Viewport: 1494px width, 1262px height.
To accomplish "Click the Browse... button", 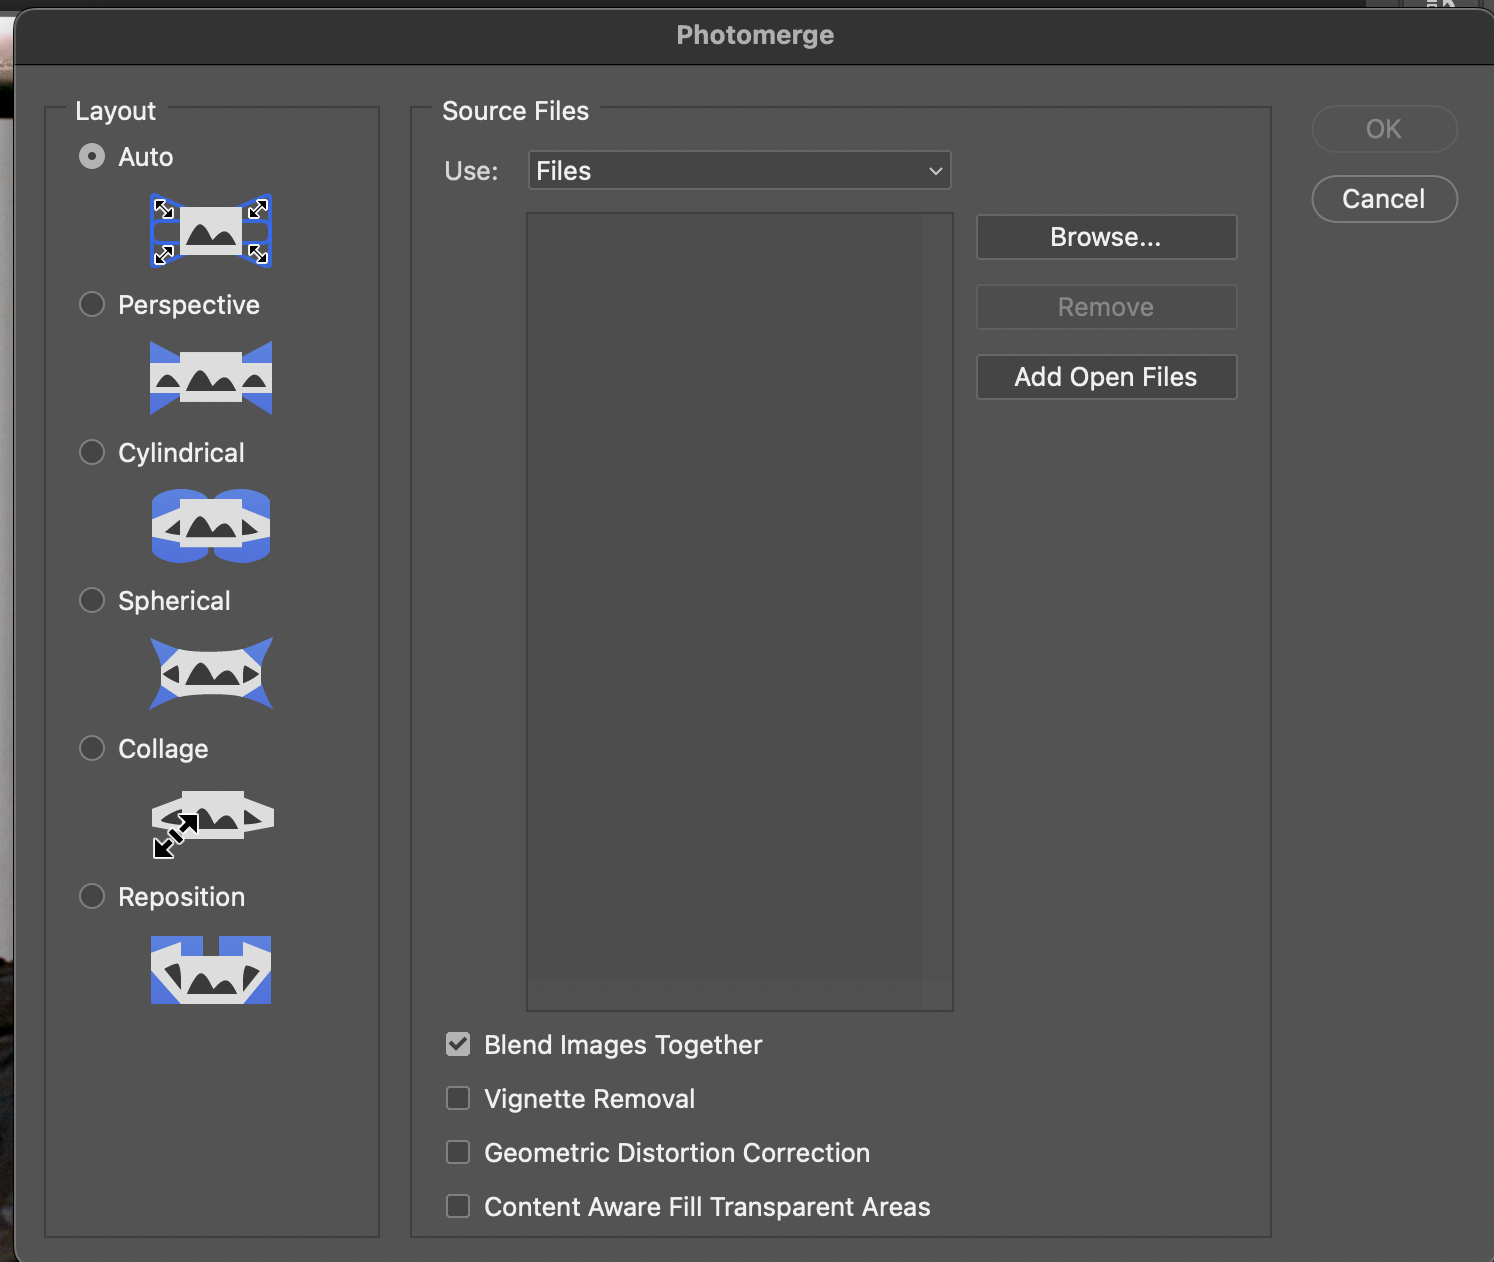I will 1106,237.
